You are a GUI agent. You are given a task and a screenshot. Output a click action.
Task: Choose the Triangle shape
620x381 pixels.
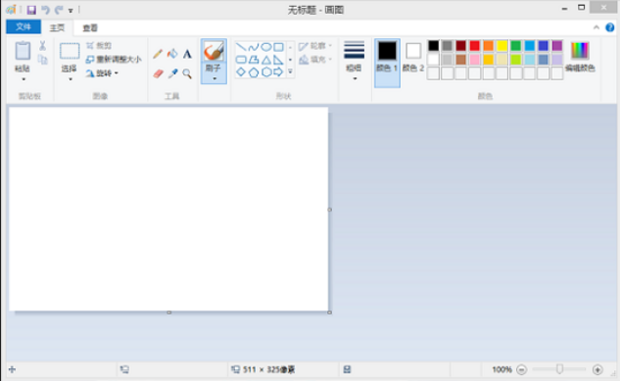pos(266,60)
